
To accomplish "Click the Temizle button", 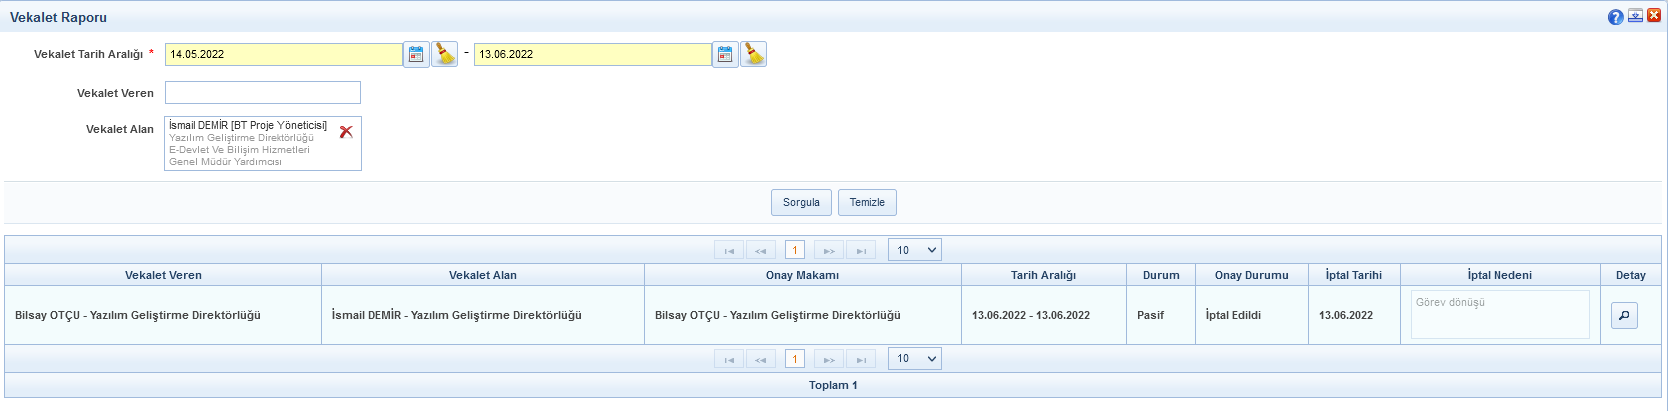I will [867, 202].
